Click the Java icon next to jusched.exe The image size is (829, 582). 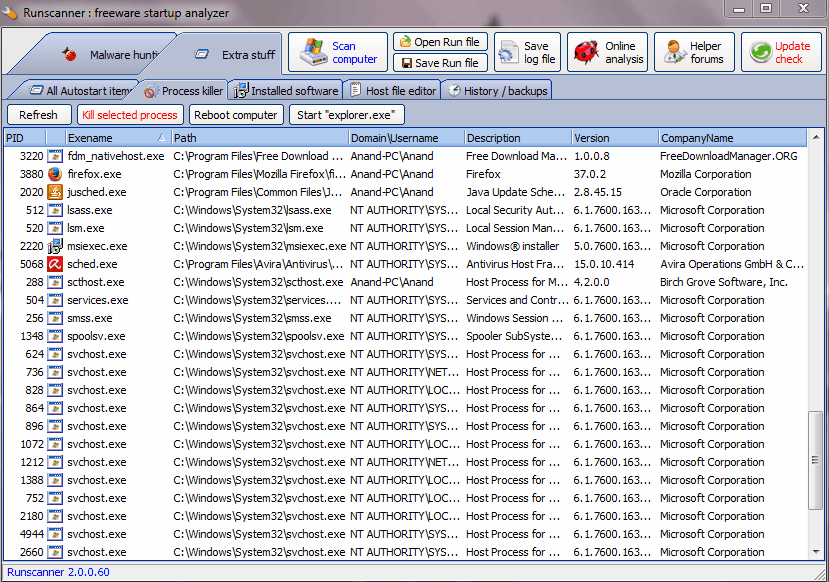54,192
